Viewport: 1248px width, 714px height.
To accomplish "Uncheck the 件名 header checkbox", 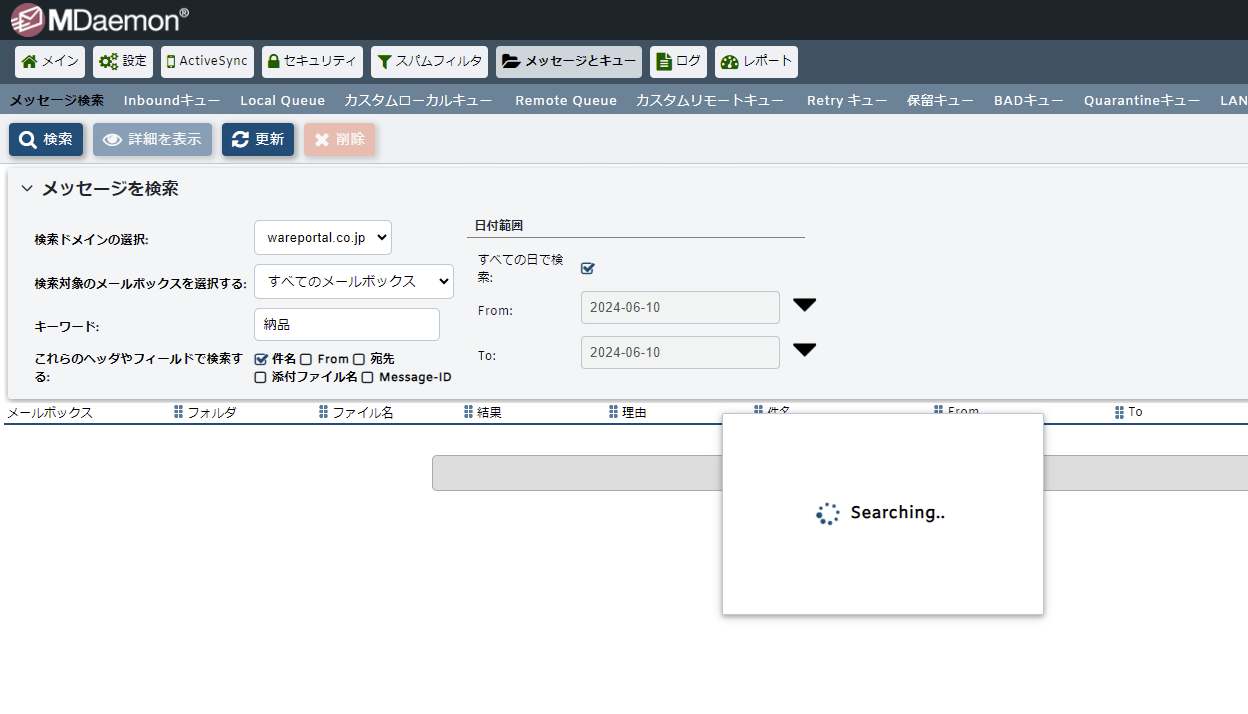I will tap(261, 359).
